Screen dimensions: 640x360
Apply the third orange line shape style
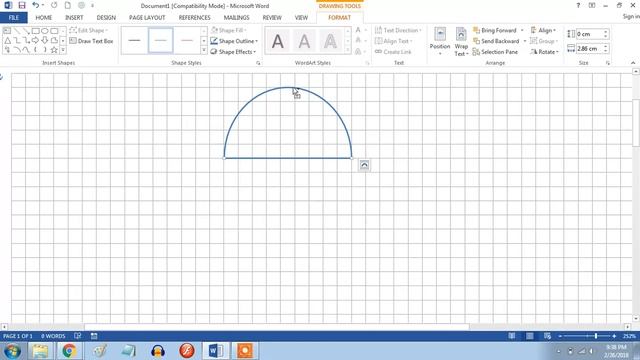click(x=187, y=40)
